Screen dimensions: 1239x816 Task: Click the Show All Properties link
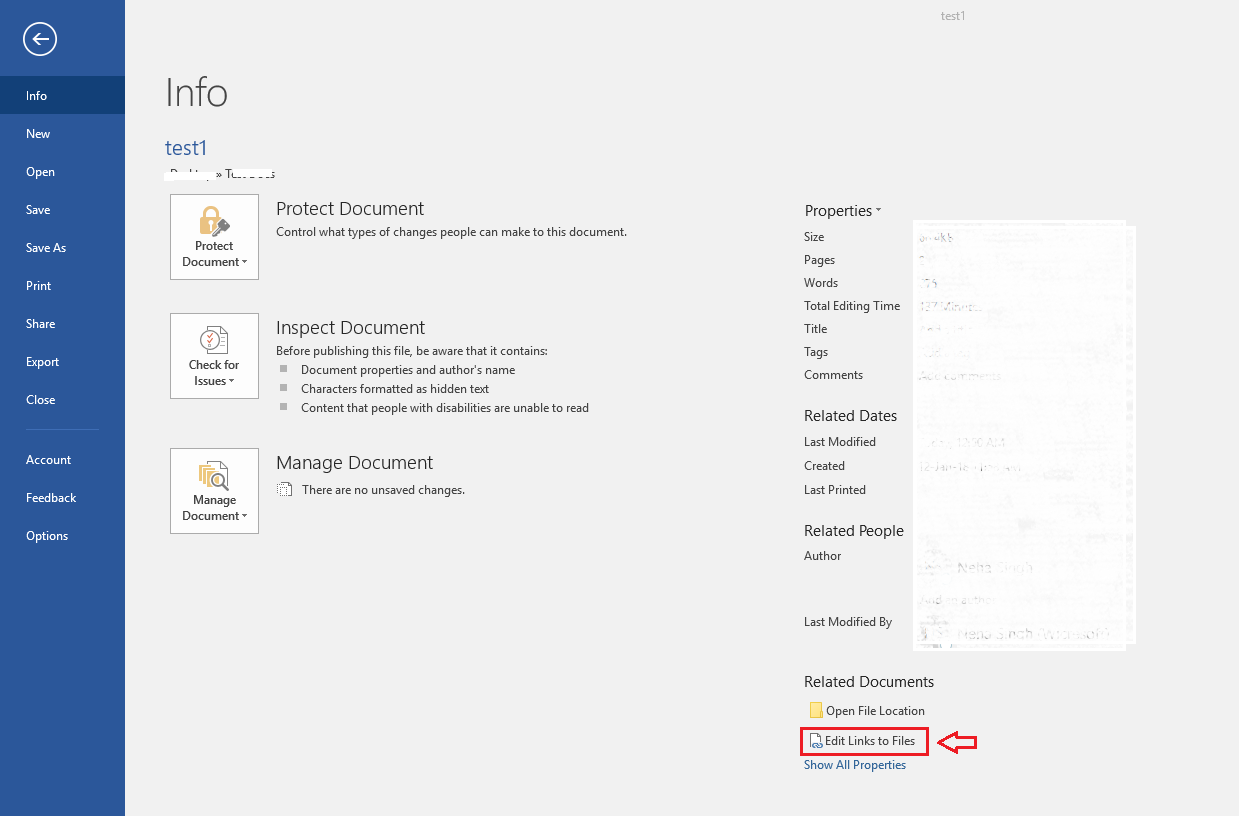click(855, 764)
